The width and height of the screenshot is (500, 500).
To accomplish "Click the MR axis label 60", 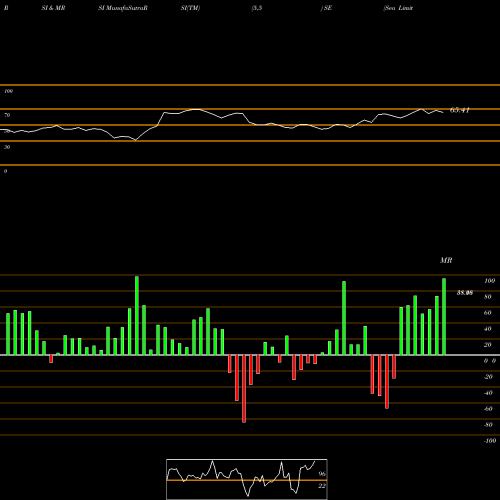I will click(x=488, y=313).
